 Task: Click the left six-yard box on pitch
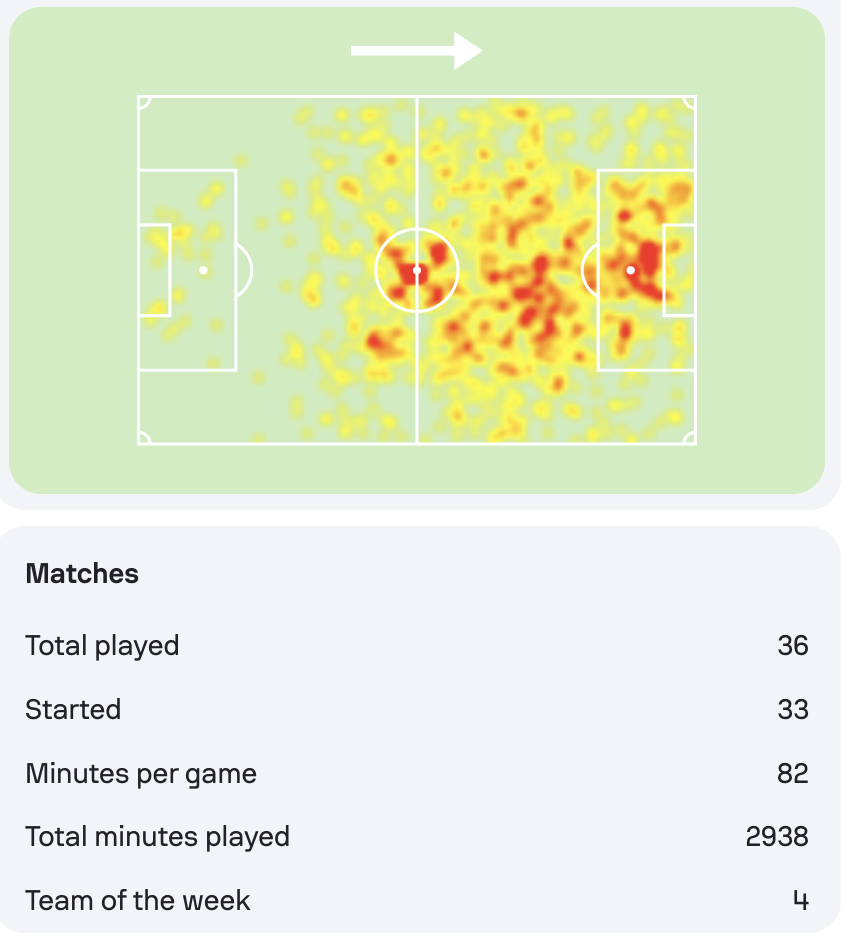(155, 270)
